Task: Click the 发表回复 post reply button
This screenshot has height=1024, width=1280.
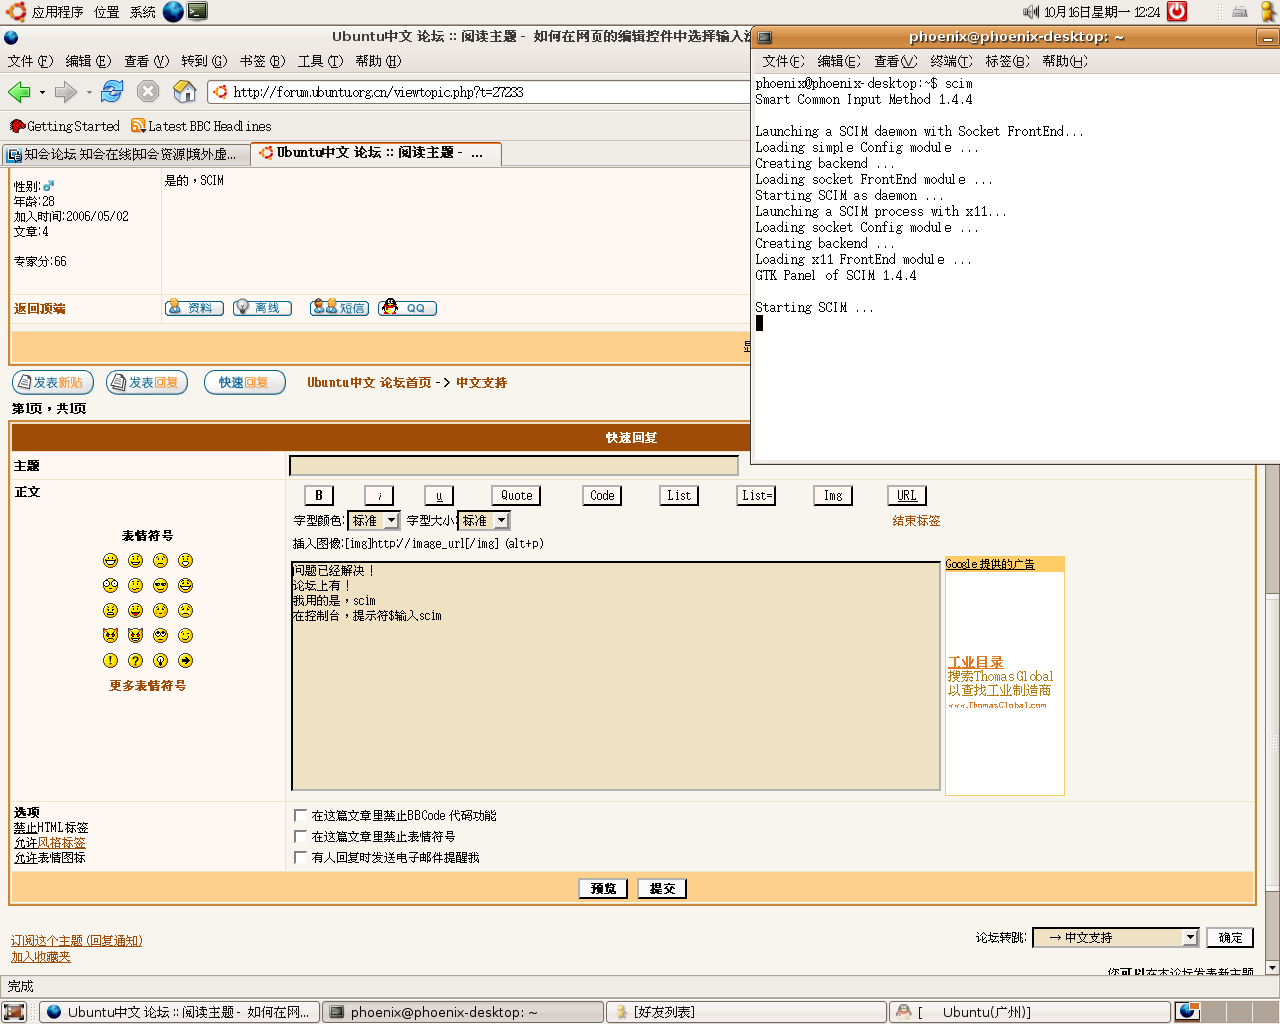Action: point(147,382)
